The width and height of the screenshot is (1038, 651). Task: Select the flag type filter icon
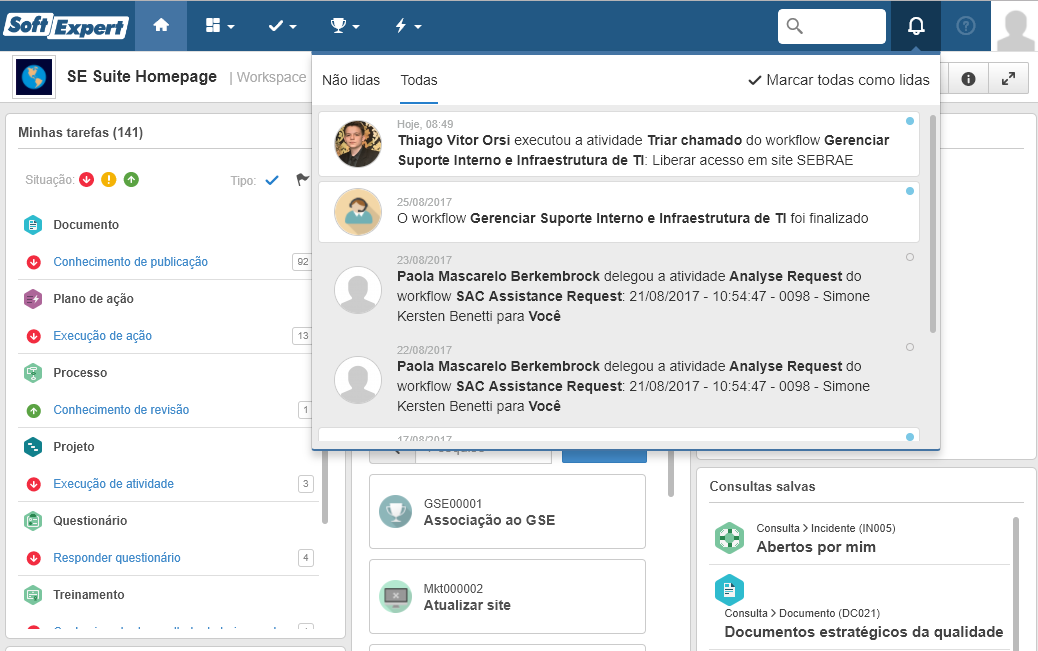coord(302,179)
